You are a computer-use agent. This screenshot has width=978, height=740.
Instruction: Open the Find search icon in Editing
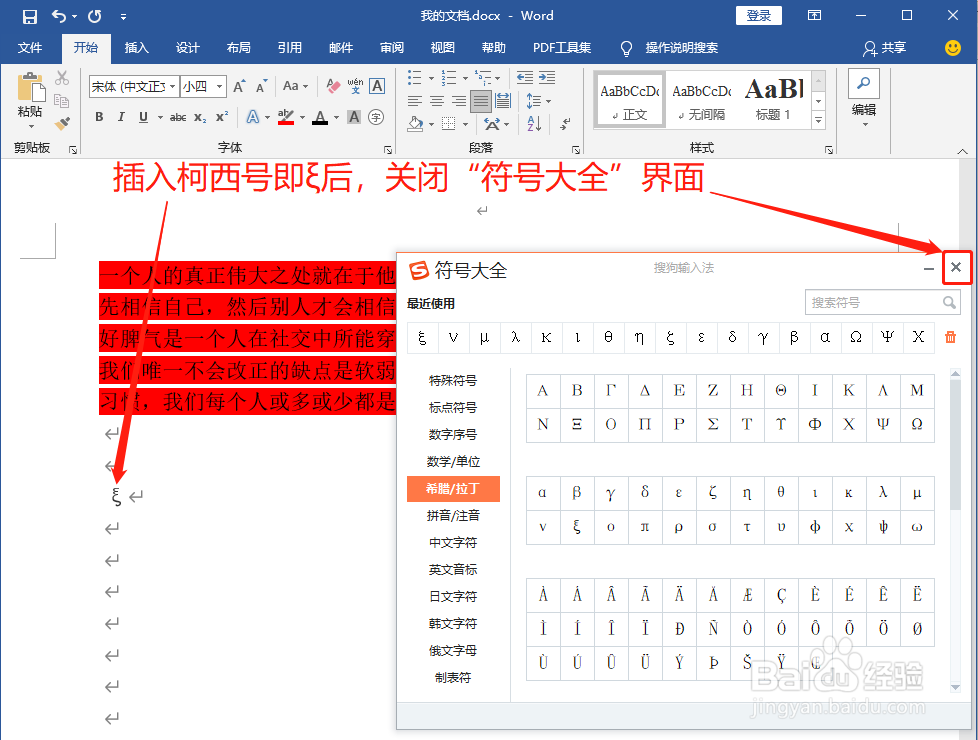tap(864, 84)
